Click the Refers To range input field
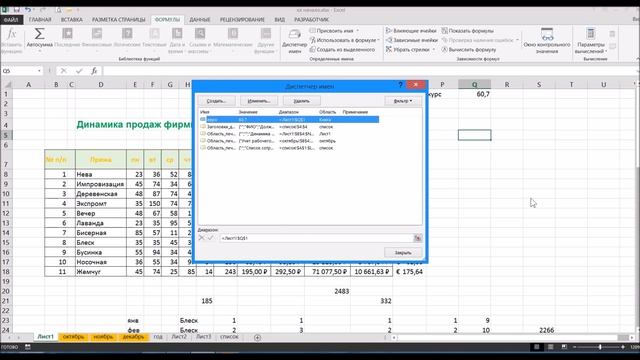 316,238
